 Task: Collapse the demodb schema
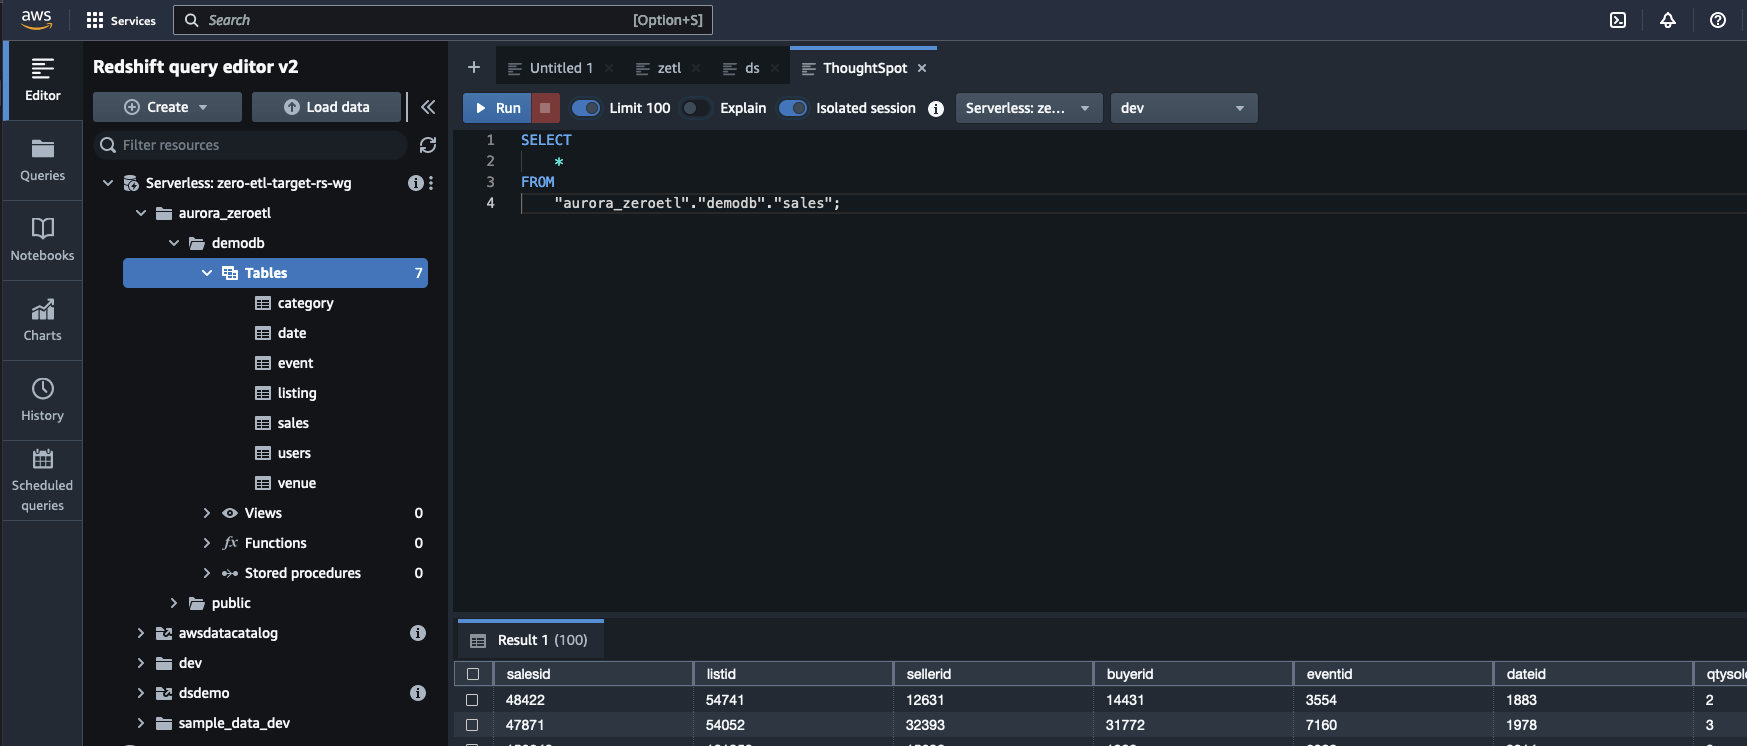(174, 243)
